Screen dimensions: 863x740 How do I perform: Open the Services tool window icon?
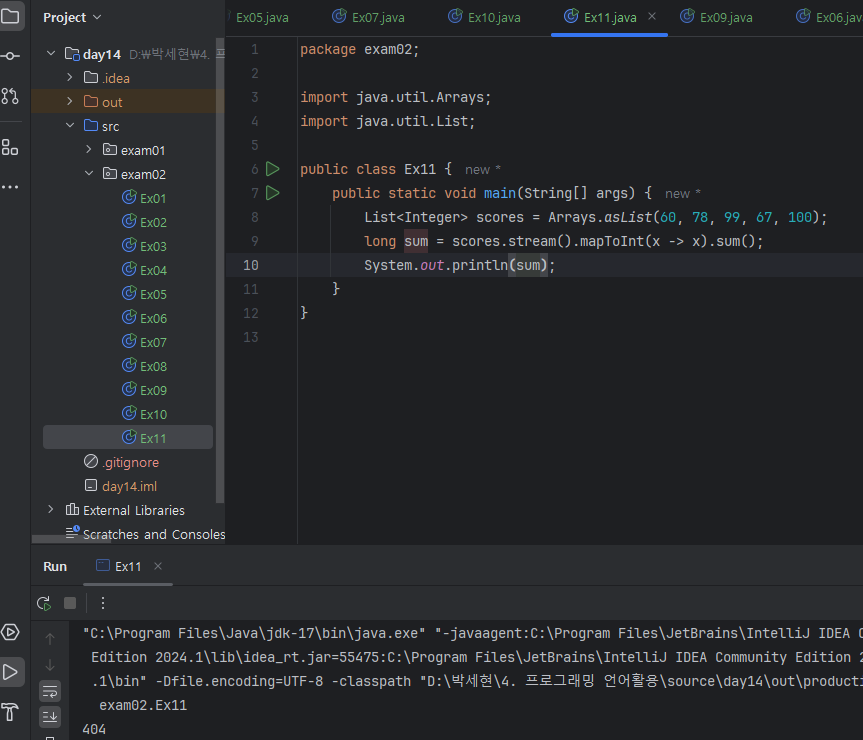point(10,632)
